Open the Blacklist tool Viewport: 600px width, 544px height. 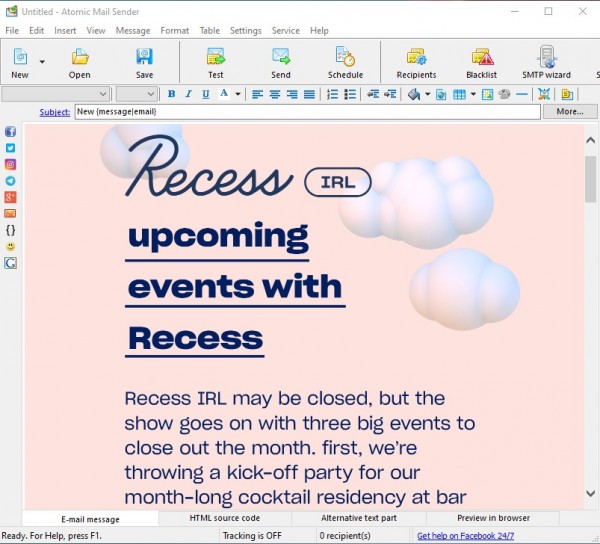tap(482, 57)
